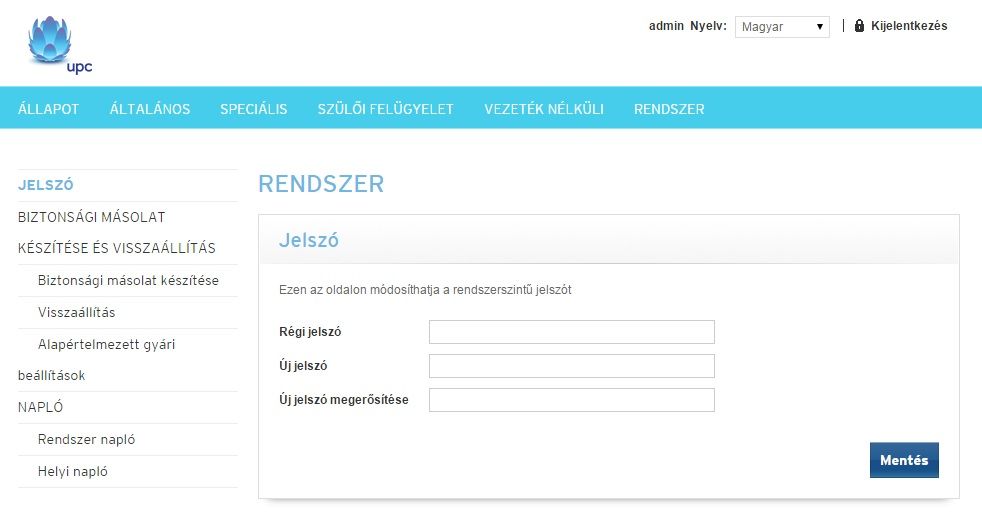Image resolution: width=982 pixels, height=529 pixels.
Task: Focus the Új jelszó input field
Action: 572,366
